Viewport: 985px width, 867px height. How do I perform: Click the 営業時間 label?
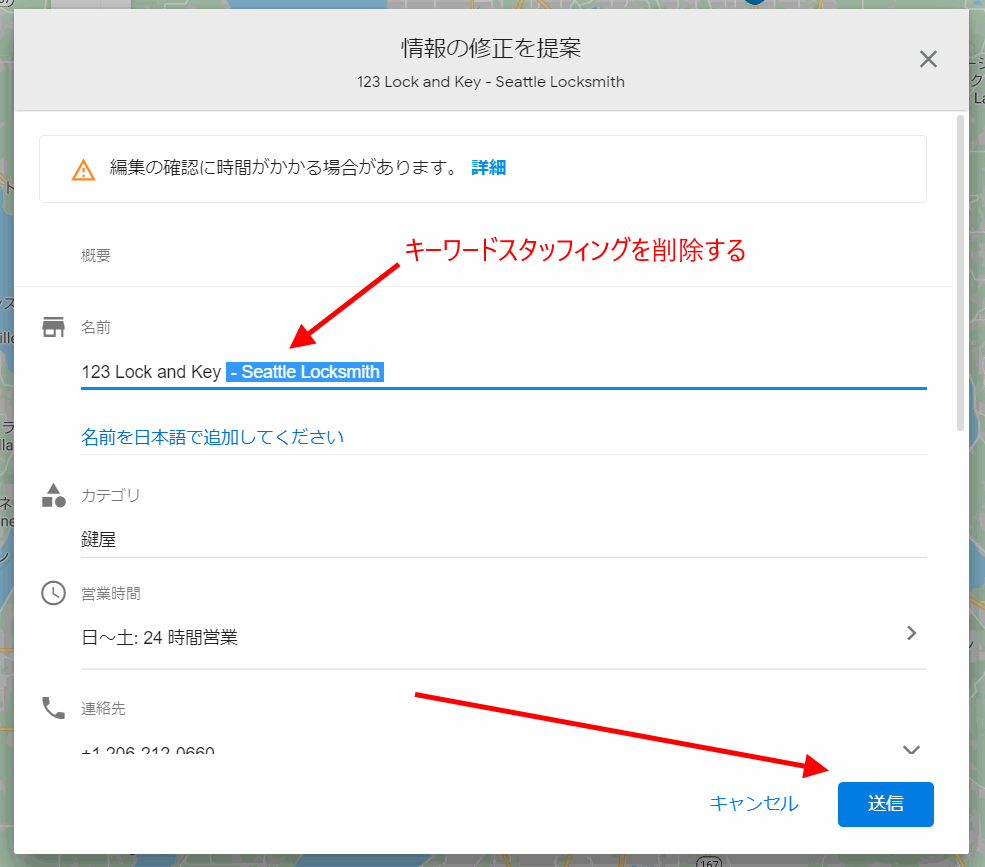pyautogui.click(x=111, y=594)
